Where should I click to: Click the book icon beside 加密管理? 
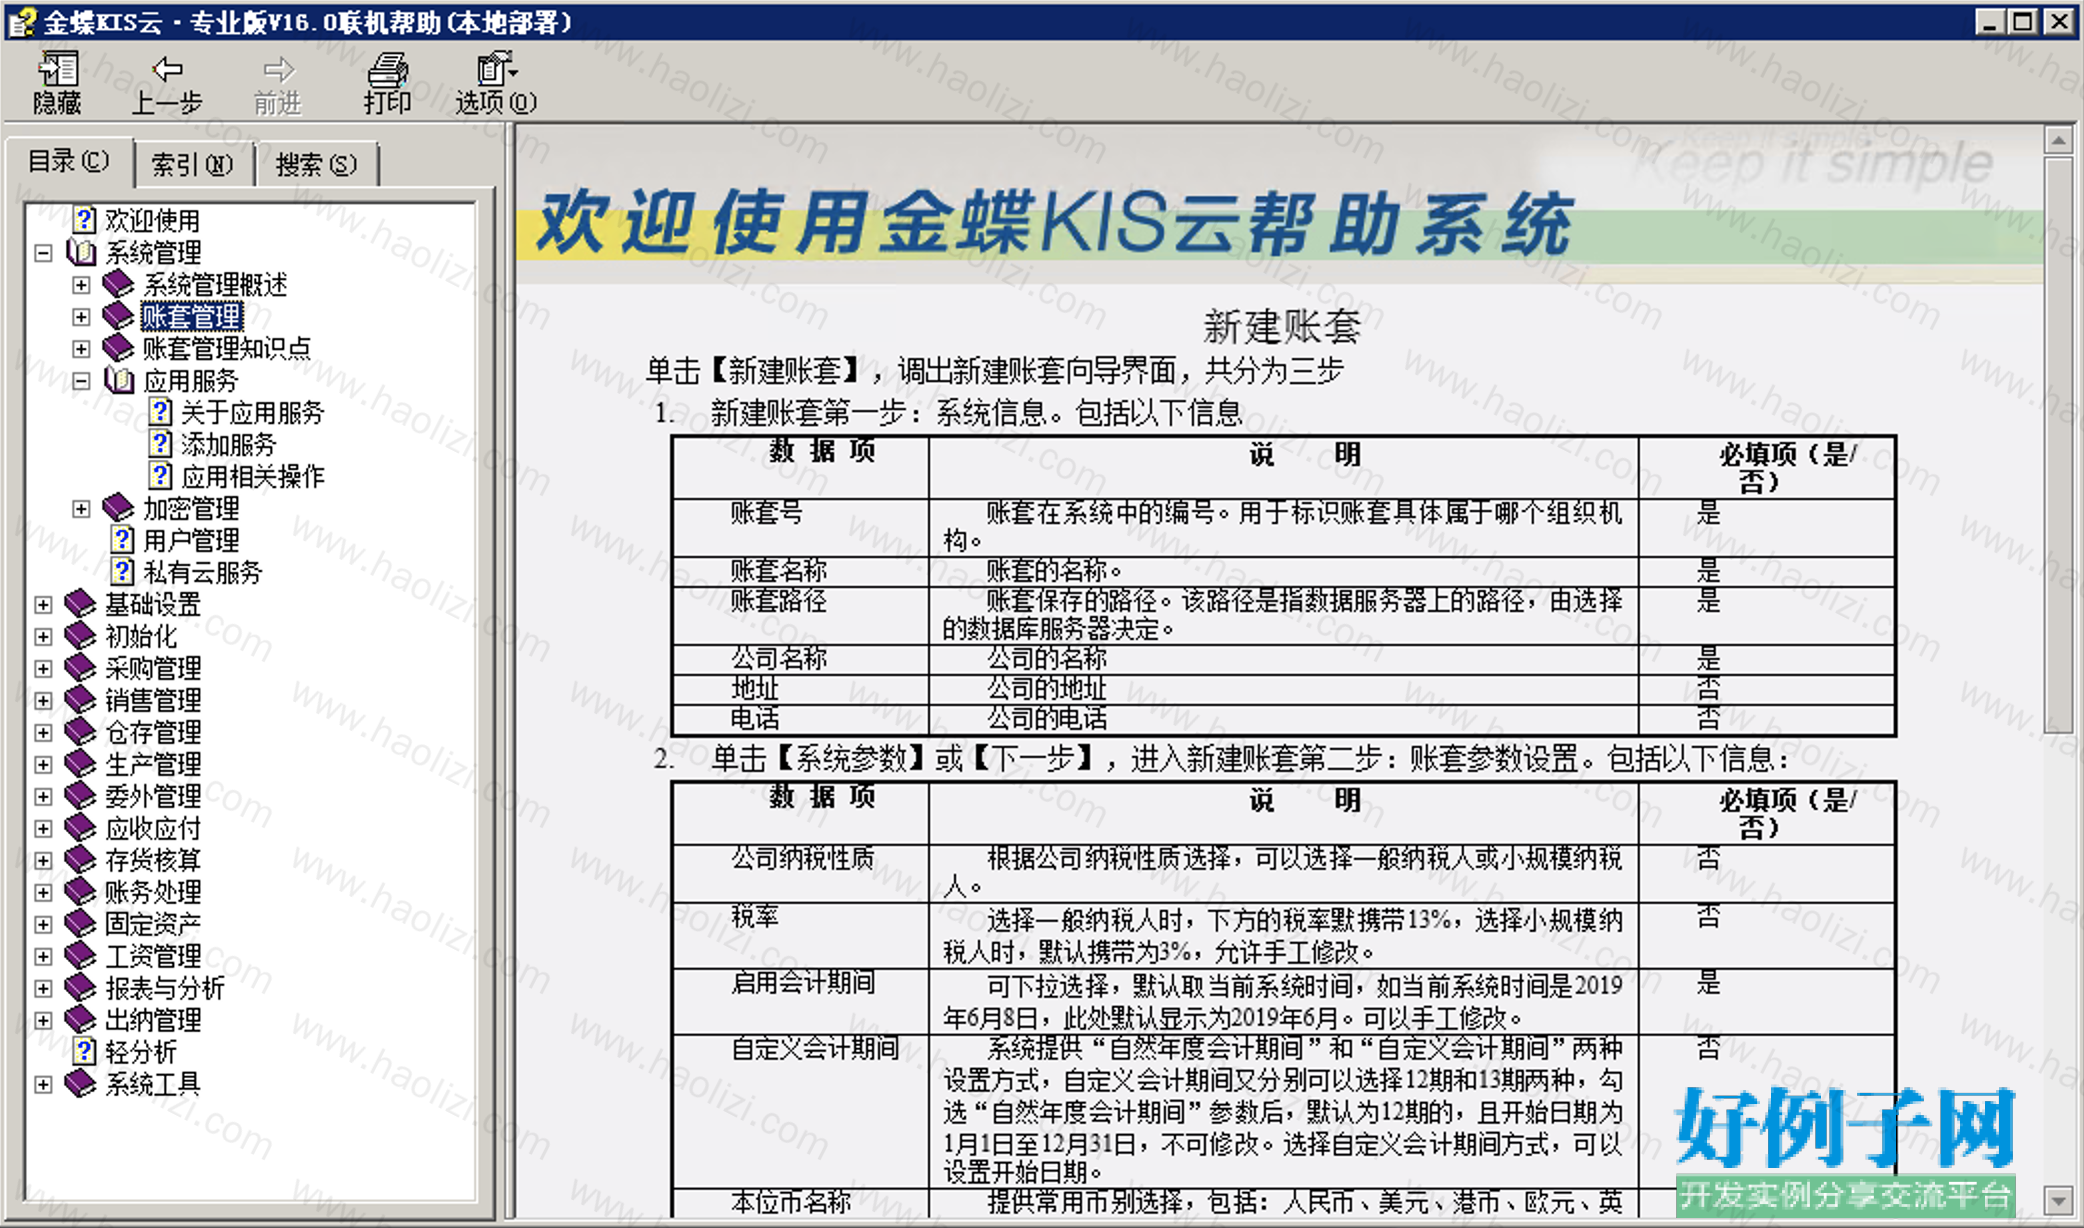[118, 508]
